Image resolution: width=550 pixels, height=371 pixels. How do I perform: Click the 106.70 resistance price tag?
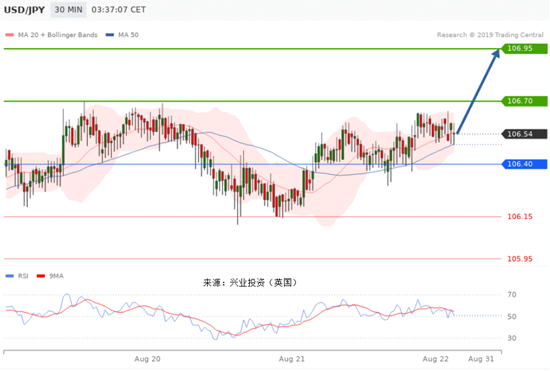coord(524,101)
